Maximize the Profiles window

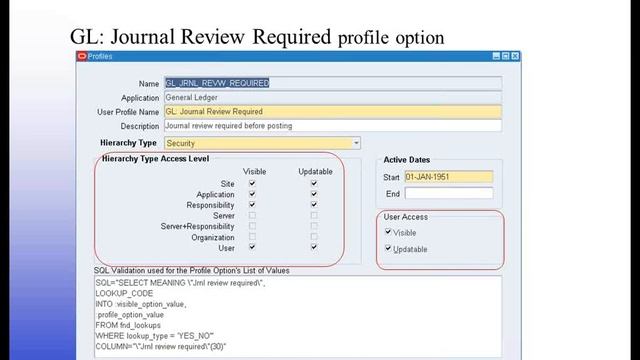click(x=505, y=56)
